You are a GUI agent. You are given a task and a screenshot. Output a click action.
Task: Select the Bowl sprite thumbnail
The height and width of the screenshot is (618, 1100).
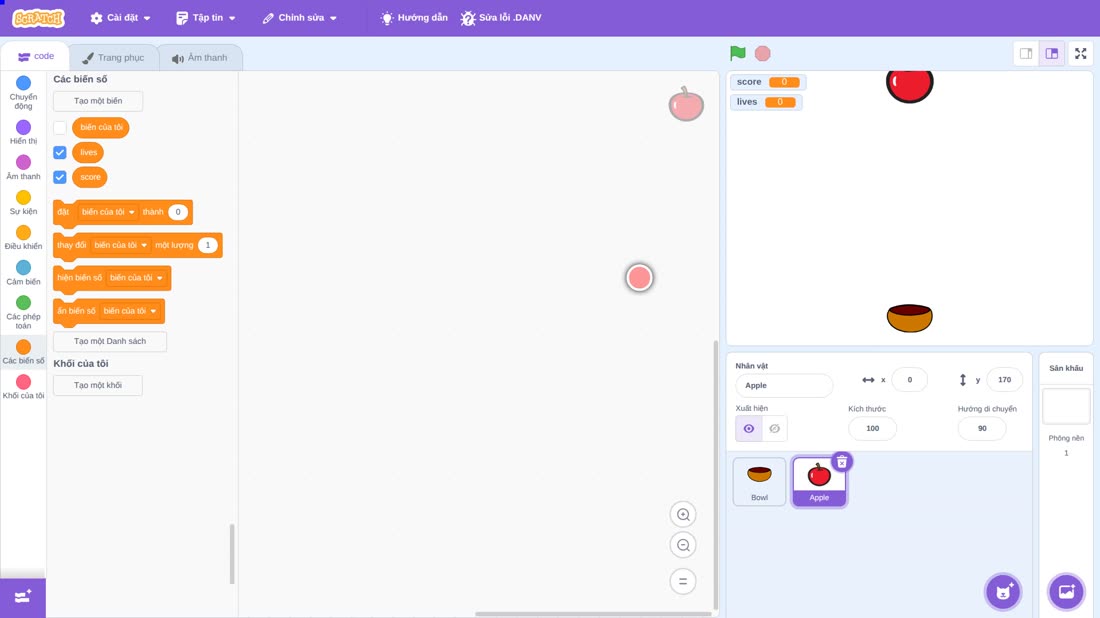759,481
